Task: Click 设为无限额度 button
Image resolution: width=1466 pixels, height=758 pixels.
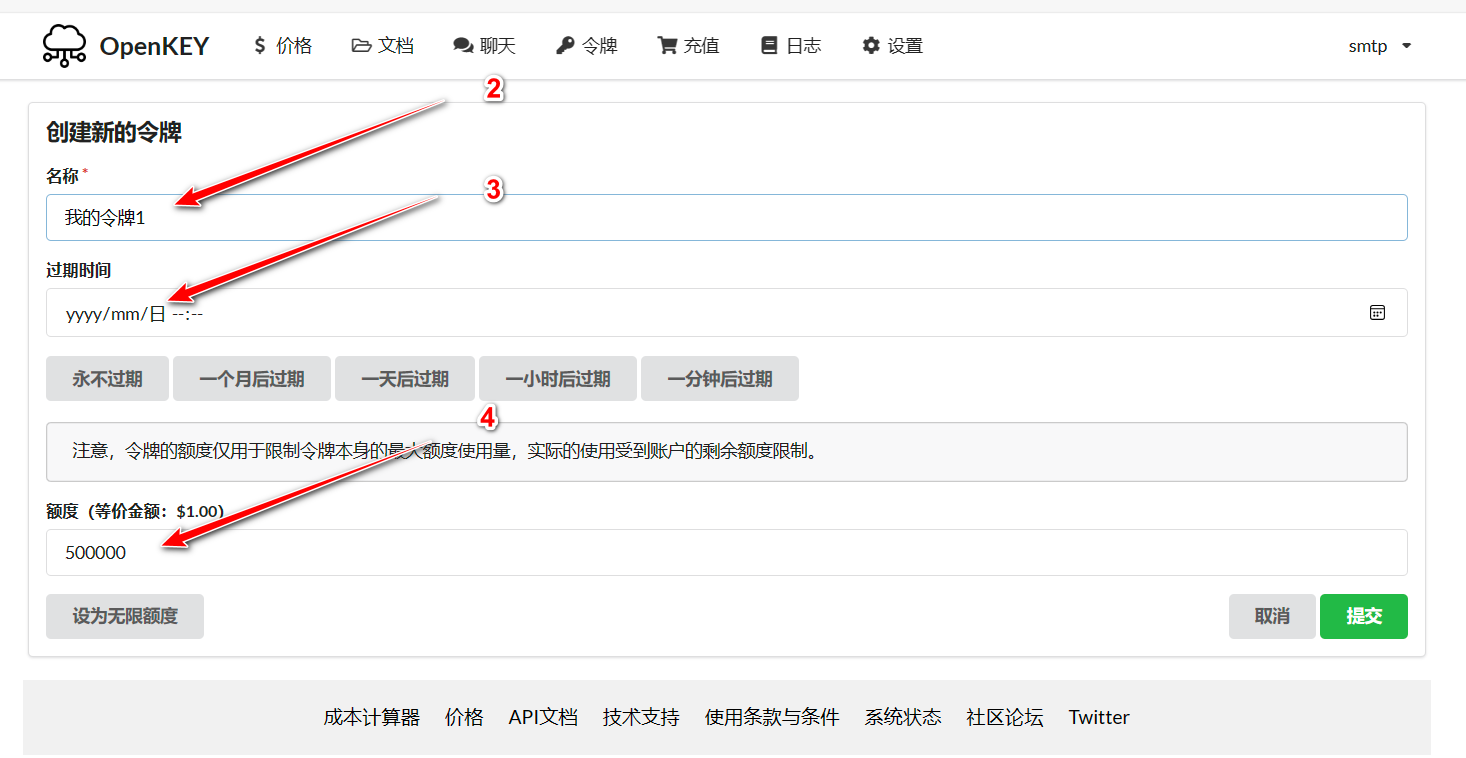Action: pos(125,616)
